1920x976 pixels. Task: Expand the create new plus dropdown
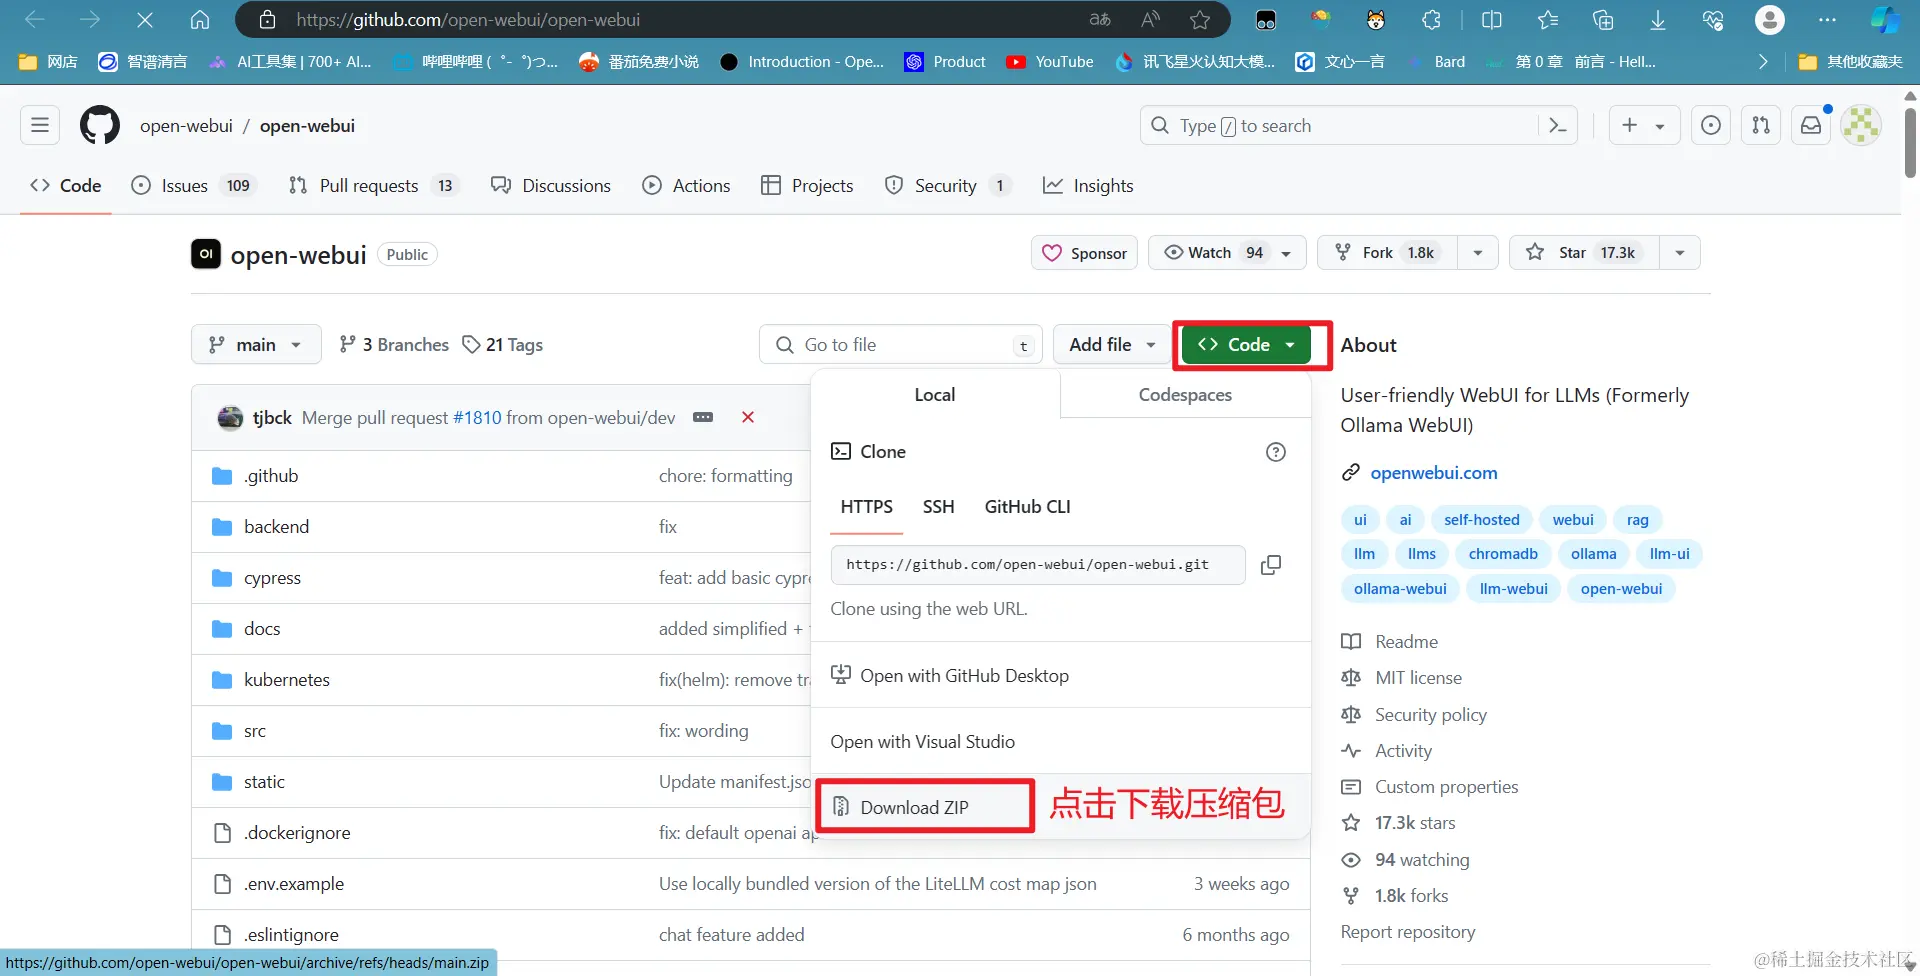click(1644, 125)
